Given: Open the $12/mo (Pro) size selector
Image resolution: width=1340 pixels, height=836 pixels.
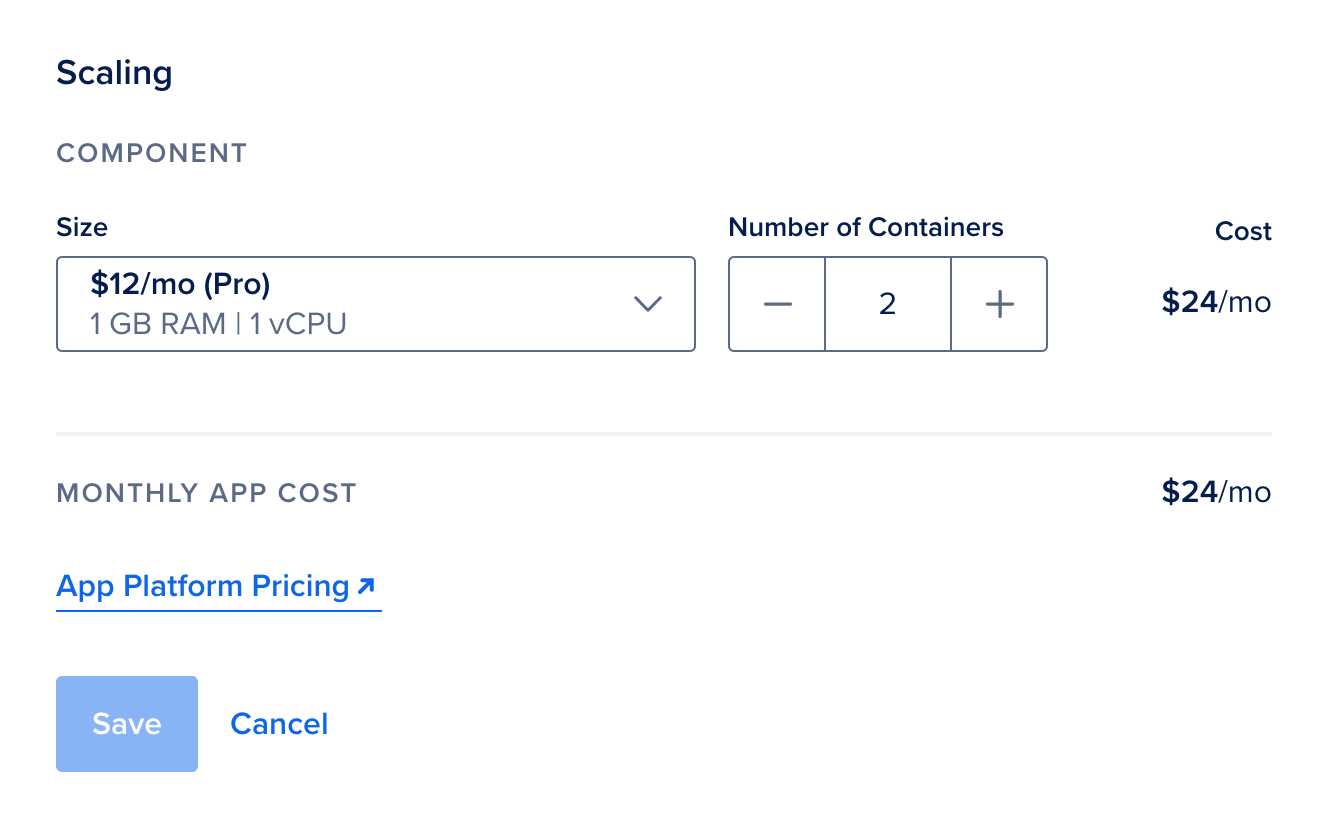Looking at the screenshot, I should 375,304.
